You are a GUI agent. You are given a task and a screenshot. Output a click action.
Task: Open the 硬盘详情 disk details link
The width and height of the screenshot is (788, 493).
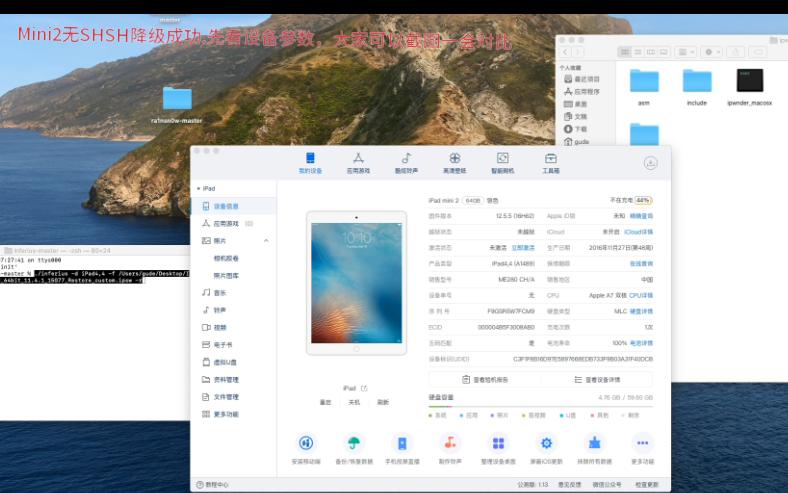[x=641, y=312]
